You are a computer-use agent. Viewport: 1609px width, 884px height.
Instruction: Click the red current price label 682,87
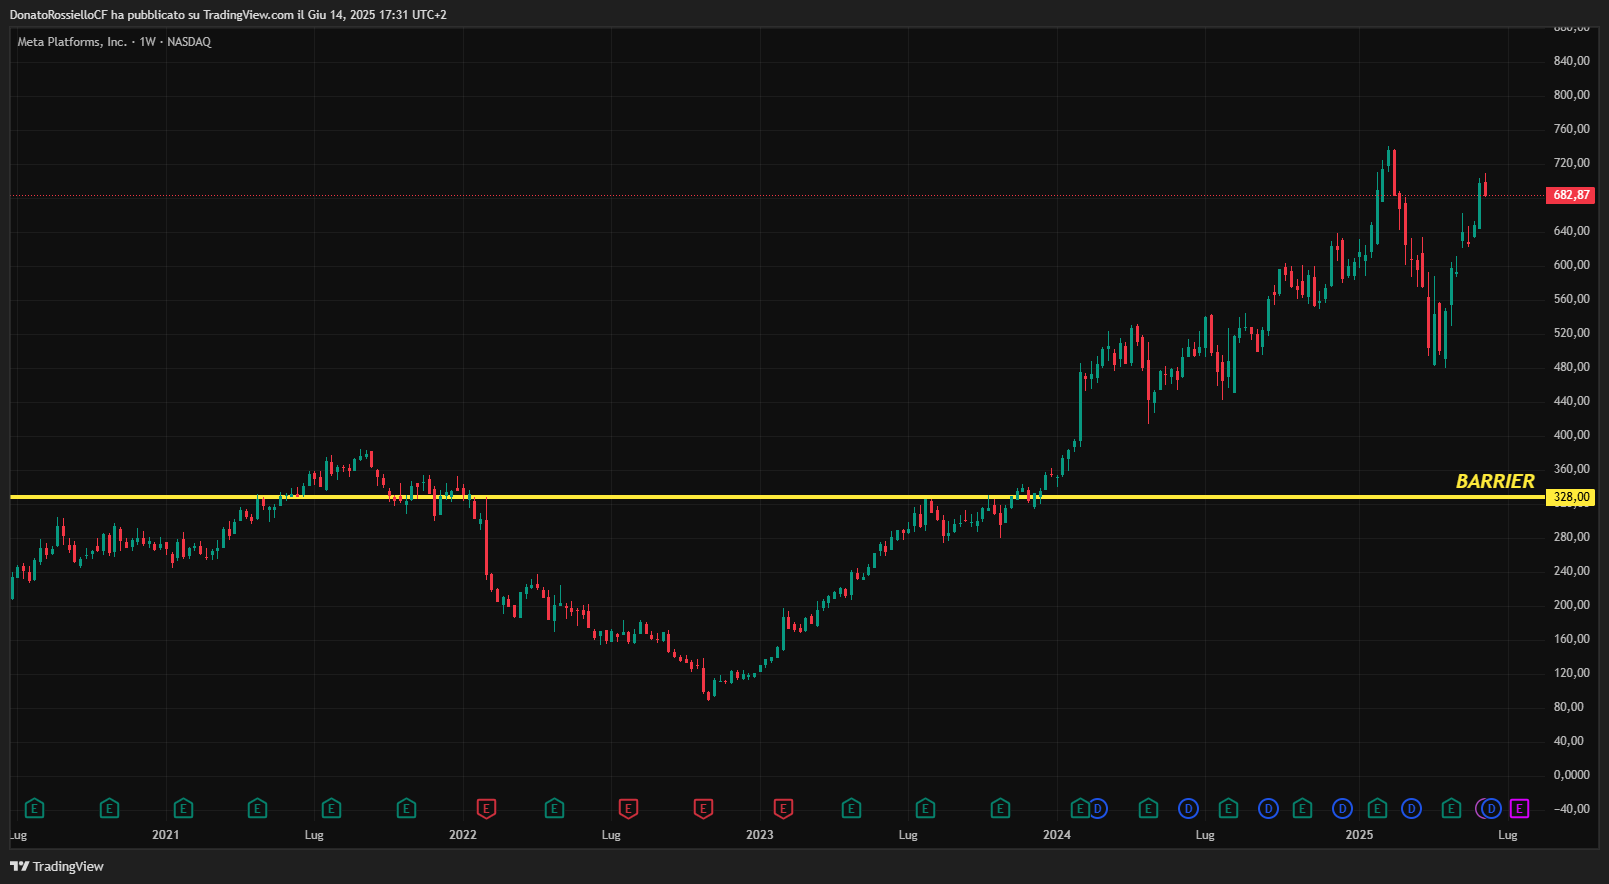(1572, 195)
